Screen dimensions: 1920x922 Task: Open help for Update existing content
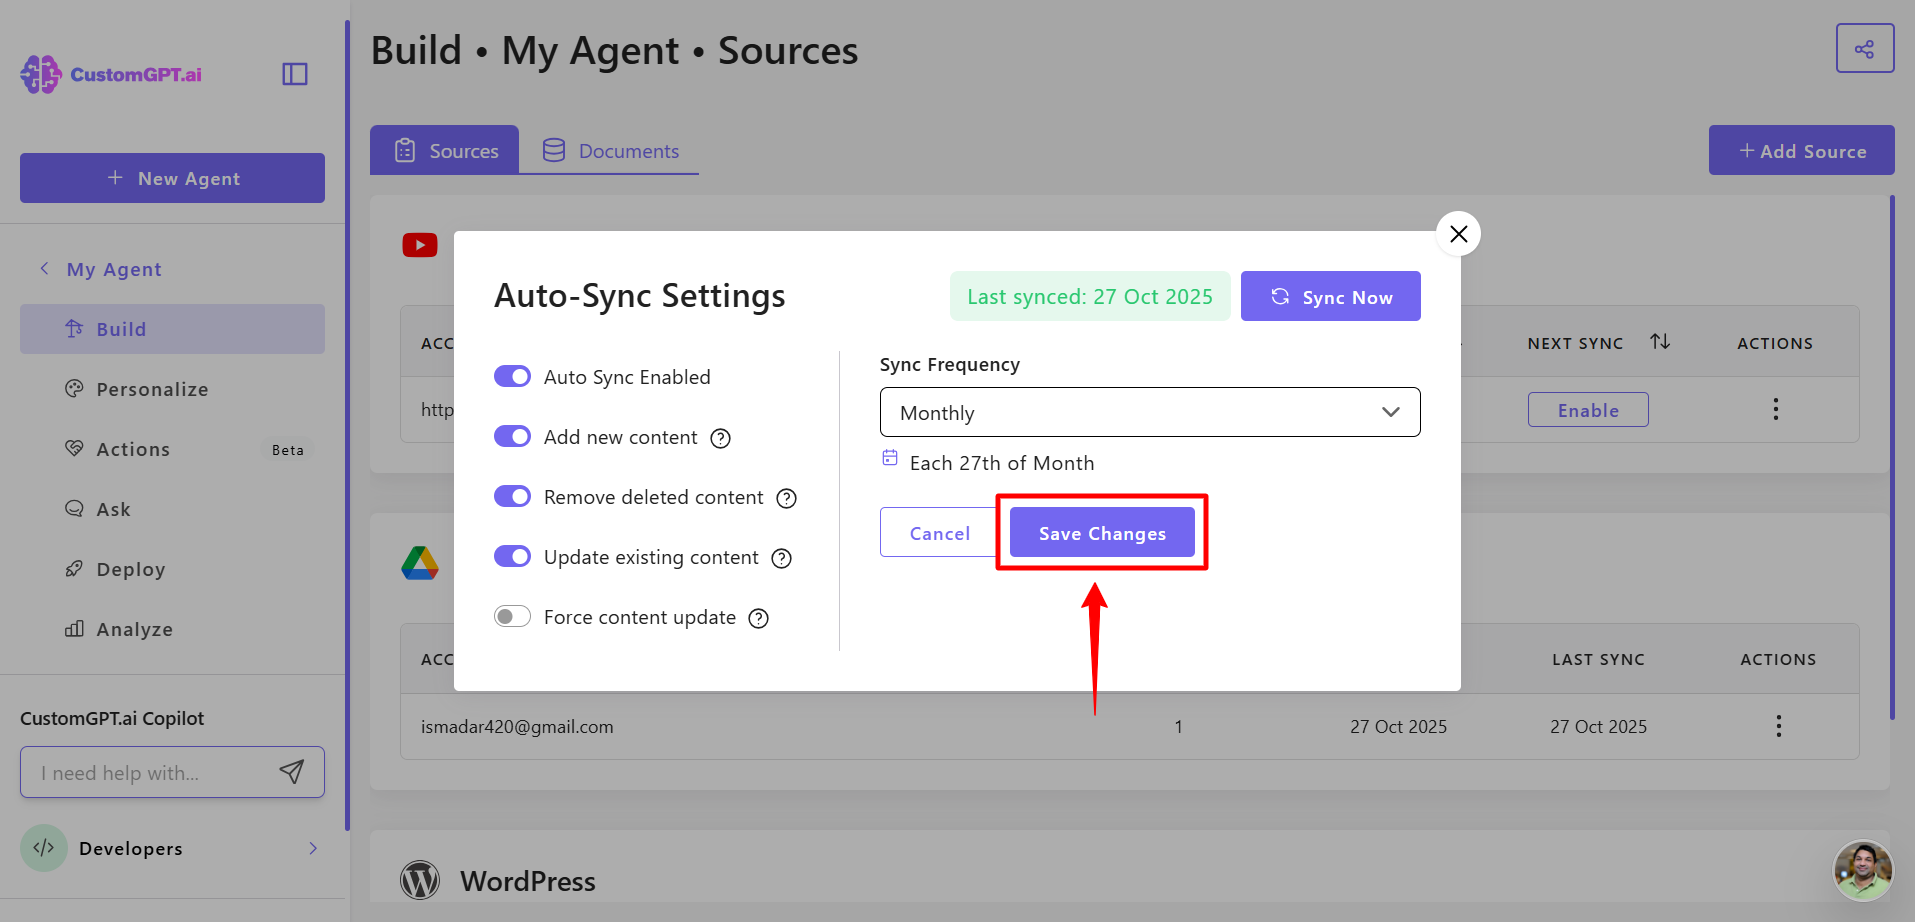(x=782, y=558)
